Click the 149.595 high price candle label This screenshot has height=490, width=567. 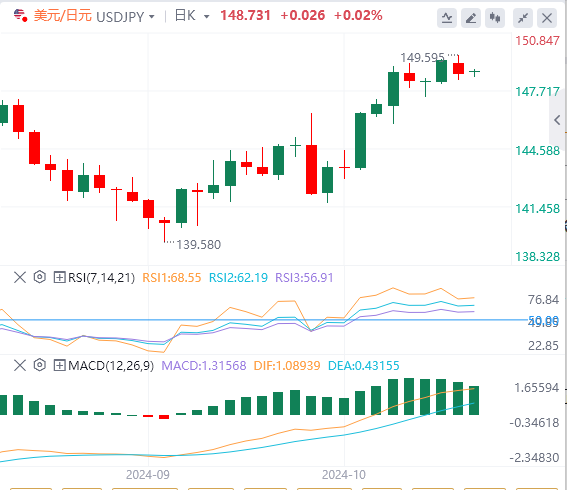click(422, 57)
